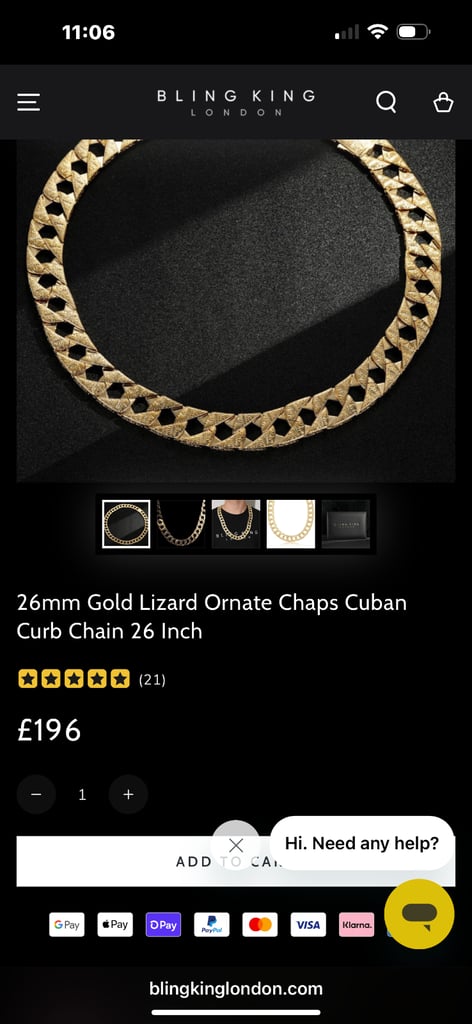
Task: Dismiss the chat help popup
Action: click(236, 845)
